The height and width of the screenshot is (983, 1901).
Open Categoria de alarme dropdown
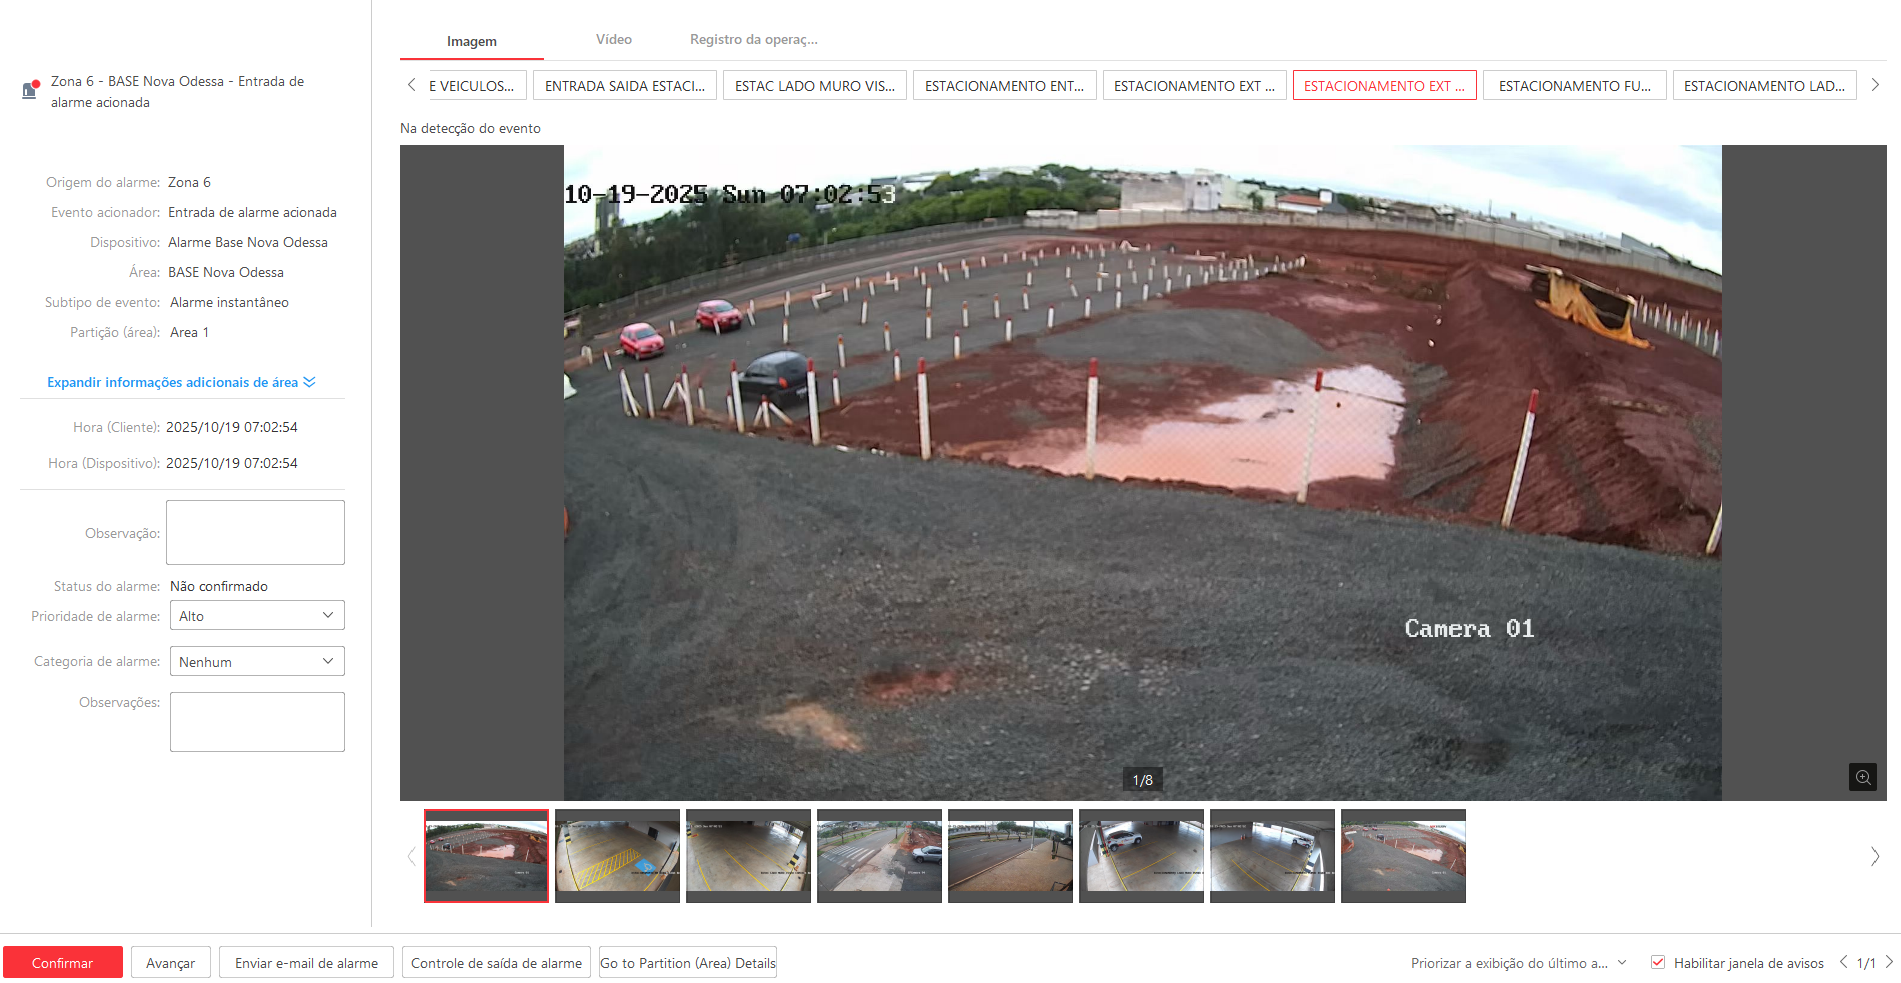(257, 662)
